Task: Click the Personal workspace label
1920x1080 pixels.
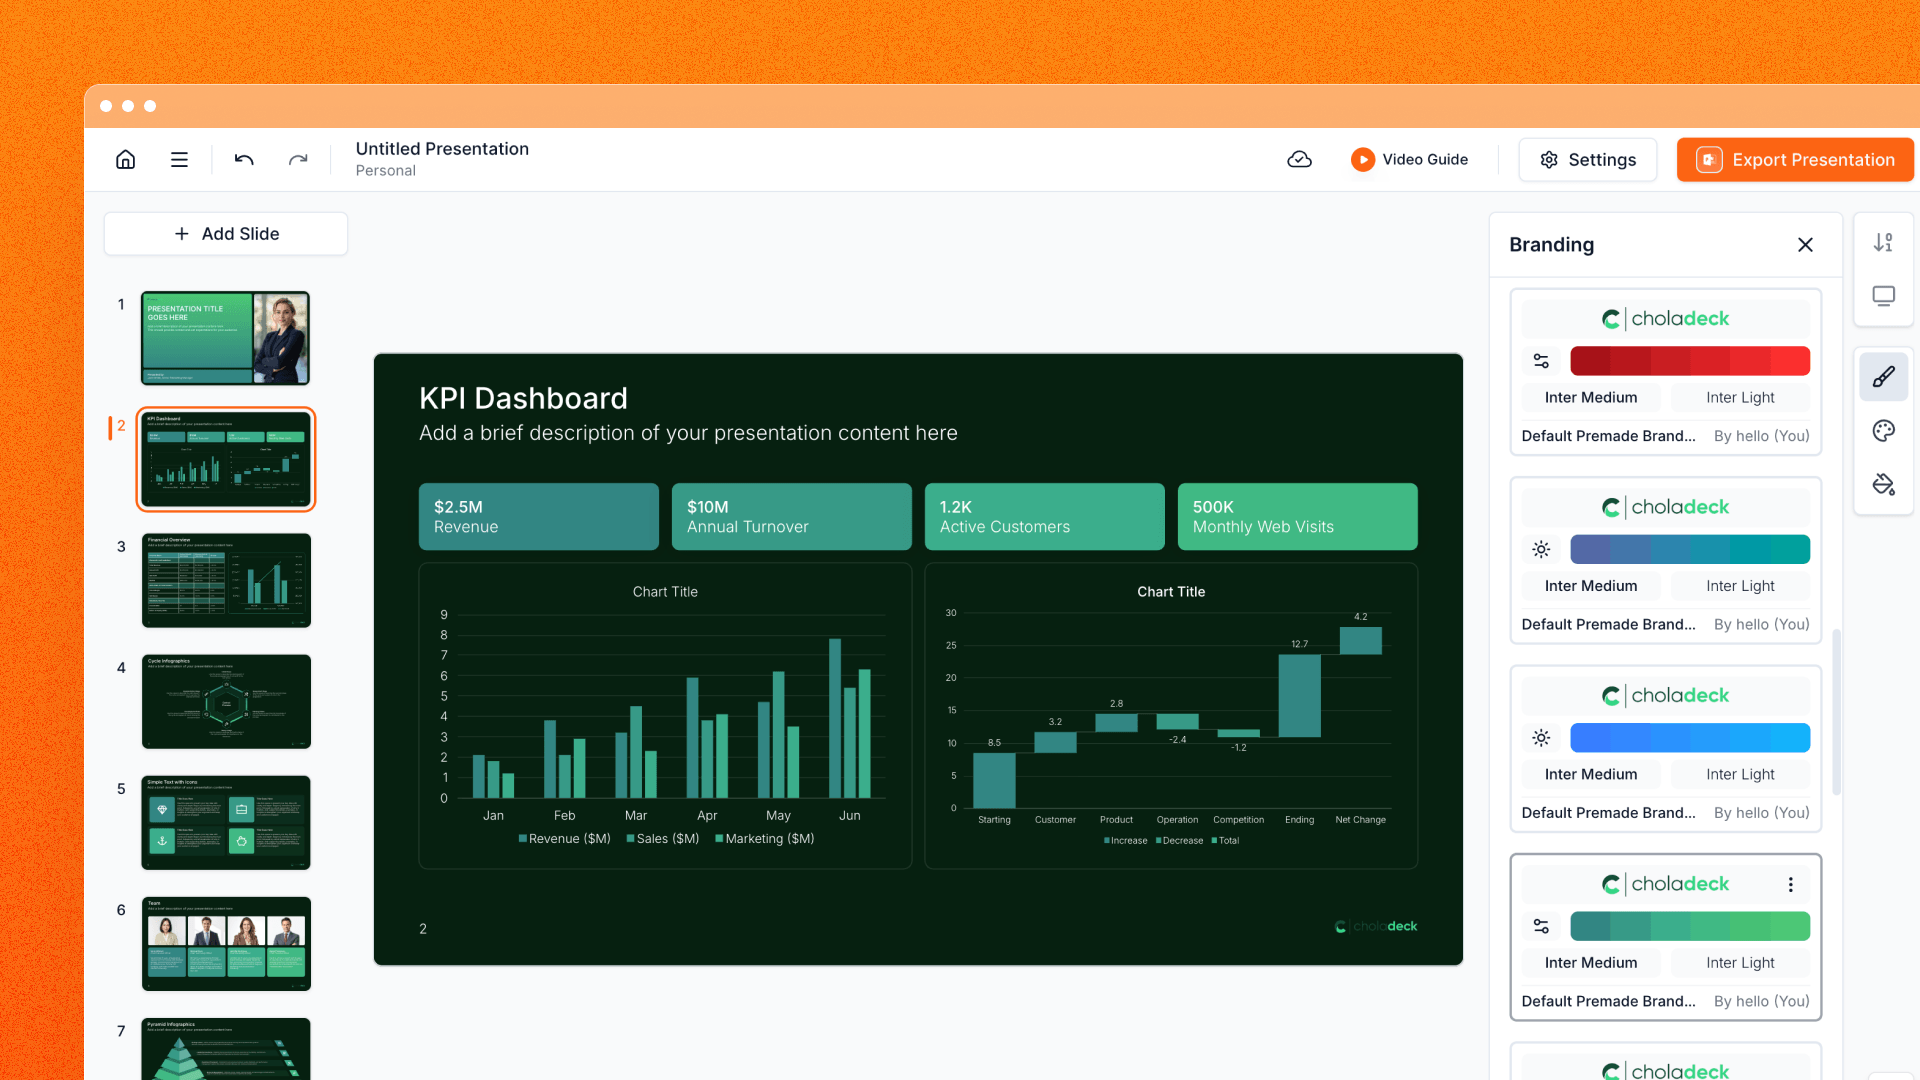Action: point(386,171)
